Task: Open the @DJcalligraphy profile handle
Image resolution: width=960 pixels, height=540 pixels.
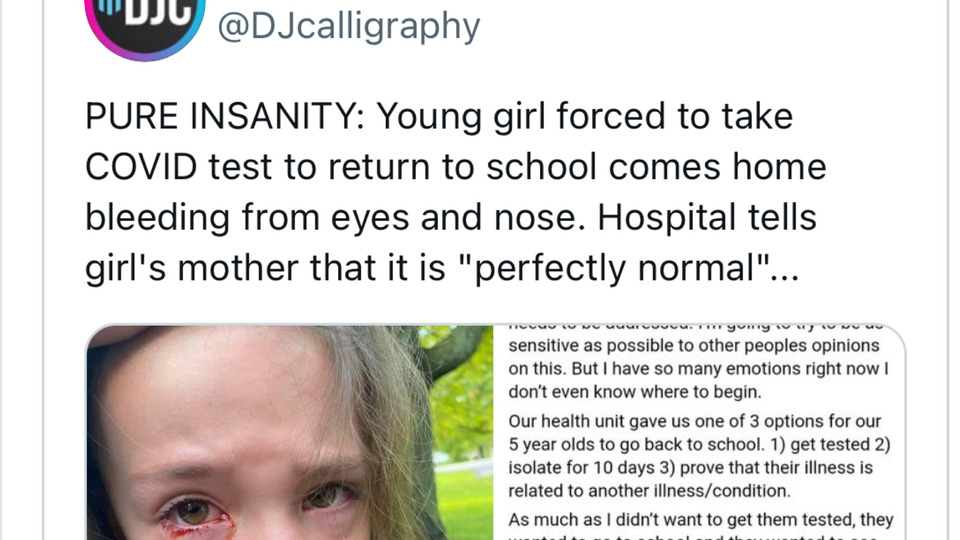Action: tap(348, 26)
